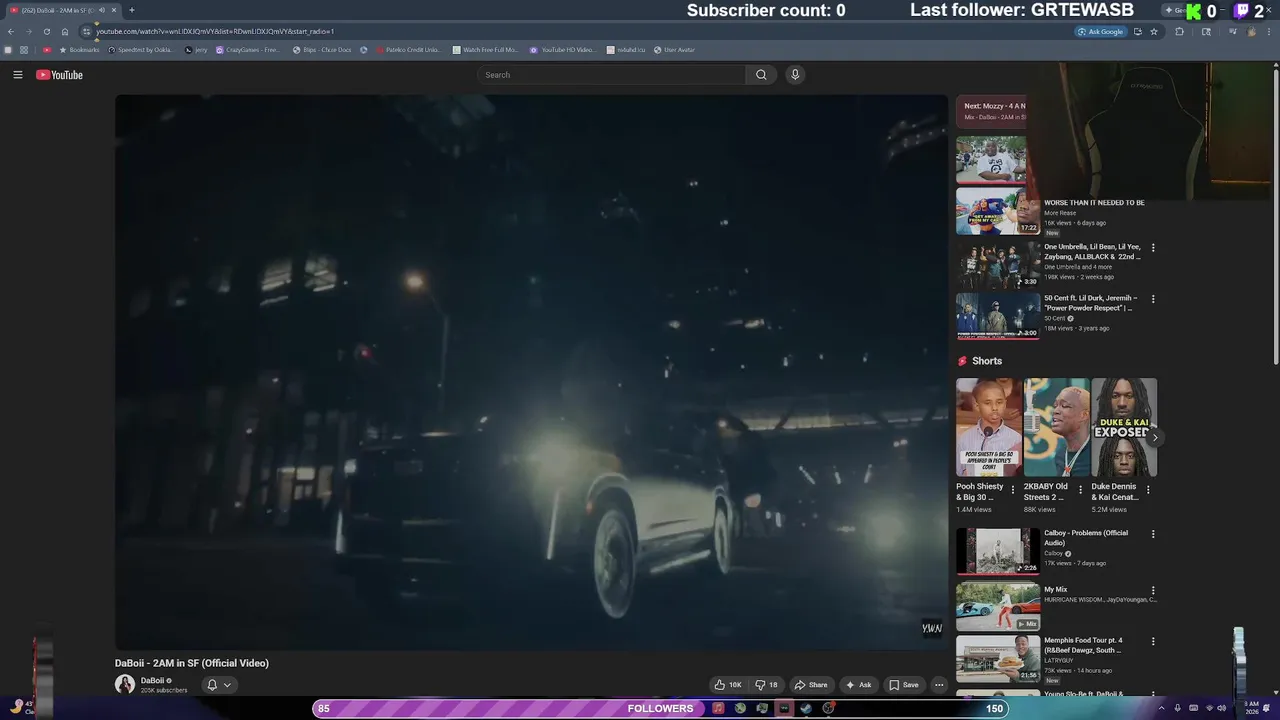The image size is (1280, 720).
Task: Open browser extensions puzzle icon
Action: (1180, 31)
